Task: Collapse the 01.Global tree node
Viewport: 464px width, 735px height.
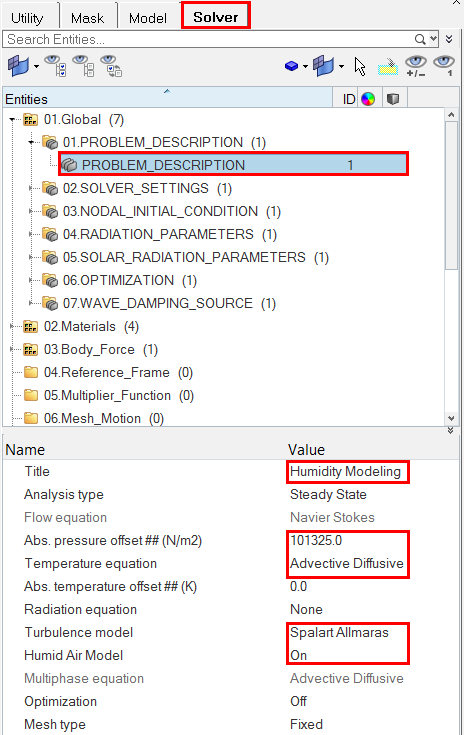Action: tap(12, 120)
